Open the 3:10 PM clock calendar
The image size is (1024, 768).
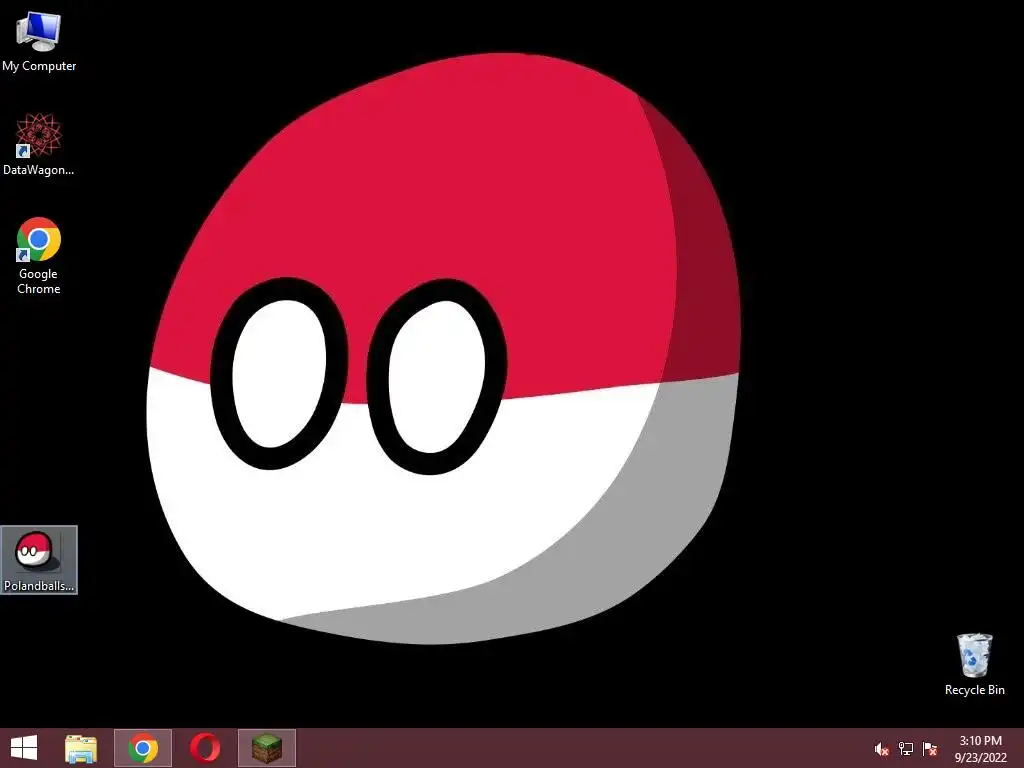[x=980, y=749]
